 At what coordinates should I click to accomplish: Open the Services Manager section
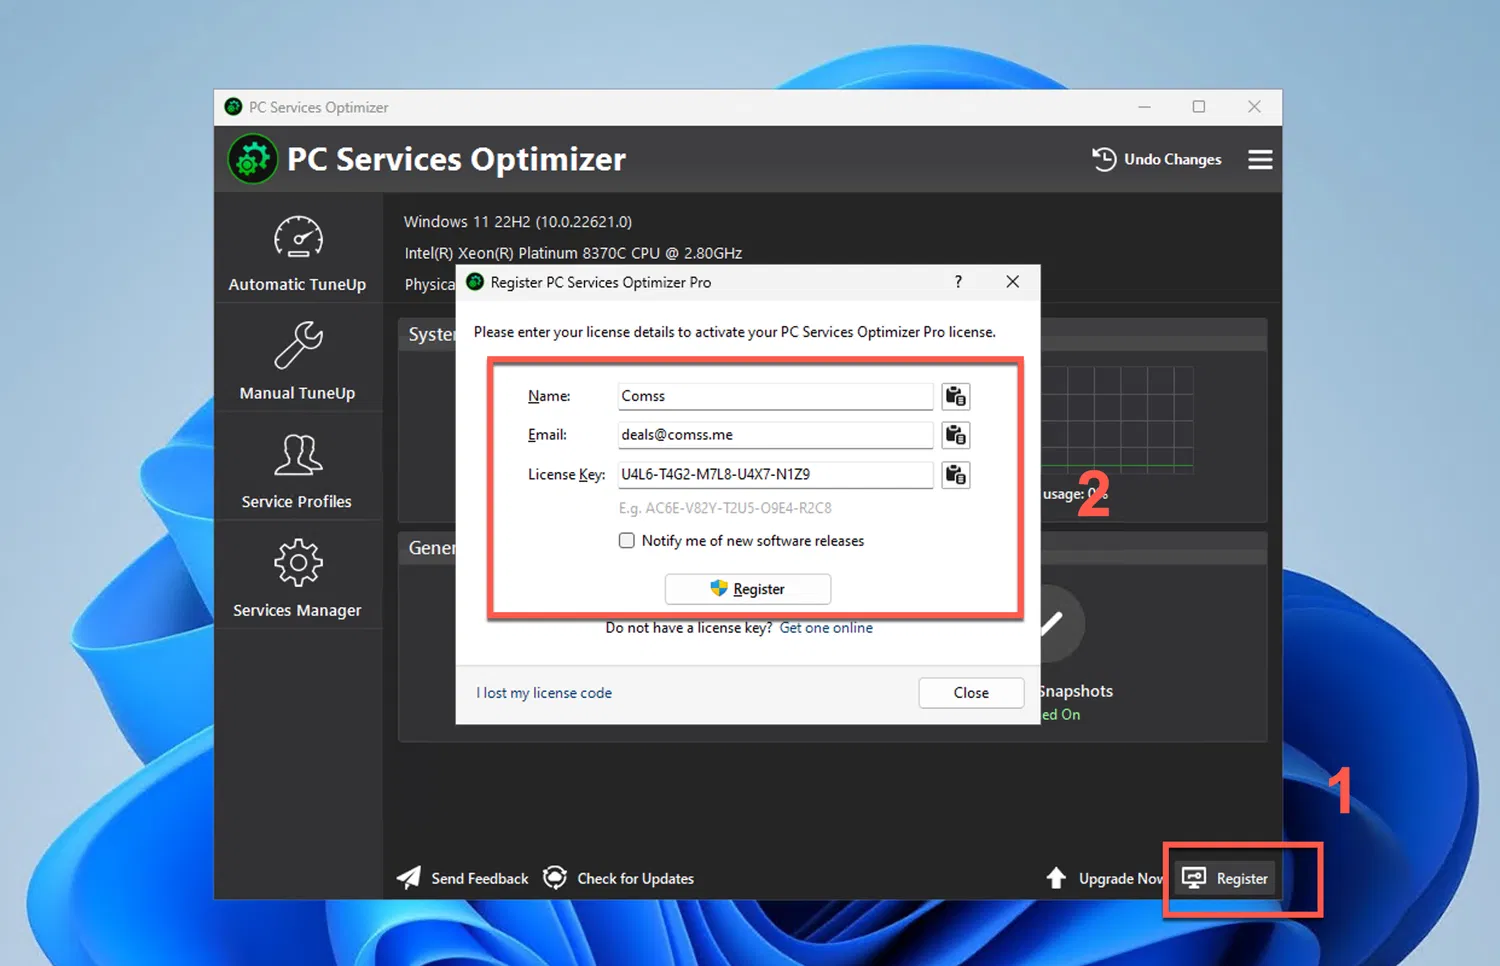(x=298, y=578)
